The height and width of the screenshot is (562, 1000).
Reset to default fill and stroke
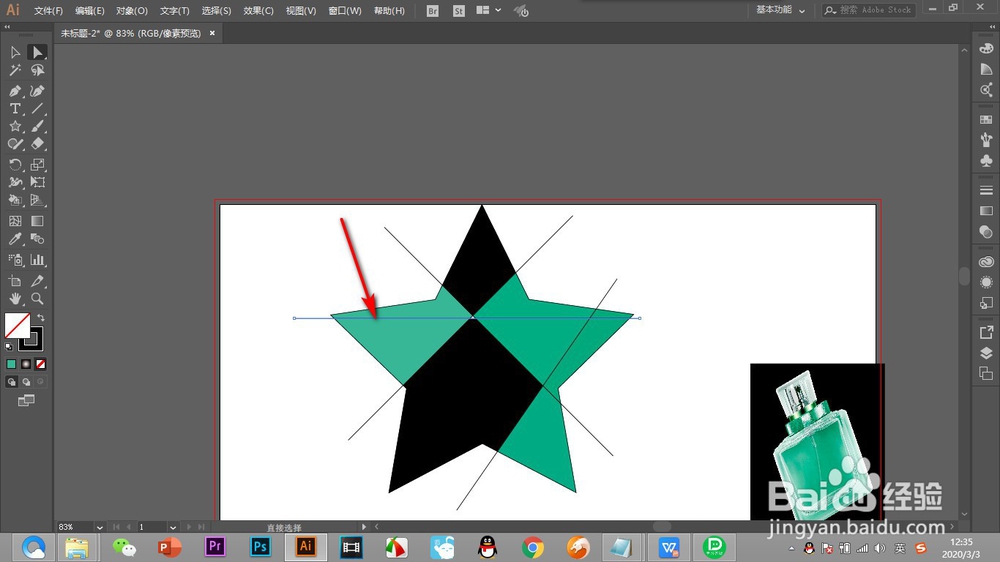point(9,347)
